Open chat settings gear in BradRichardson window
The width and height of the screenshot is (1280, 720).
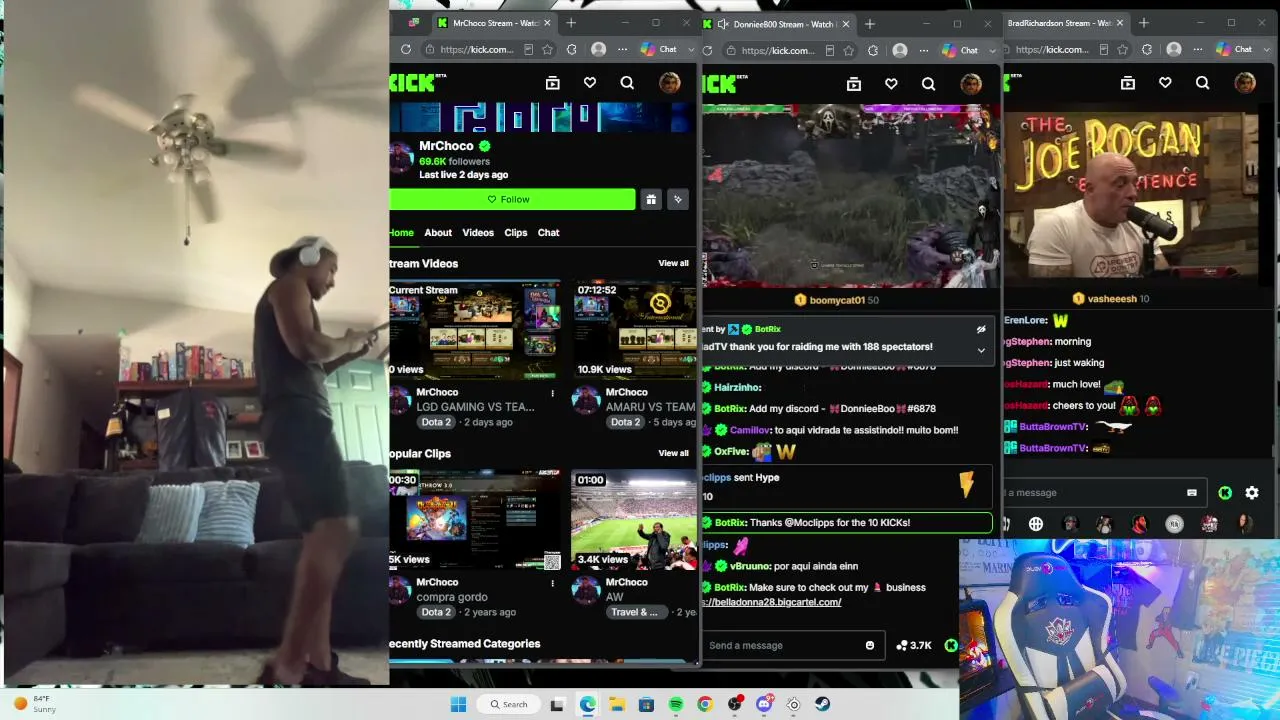coord(1252,493)
